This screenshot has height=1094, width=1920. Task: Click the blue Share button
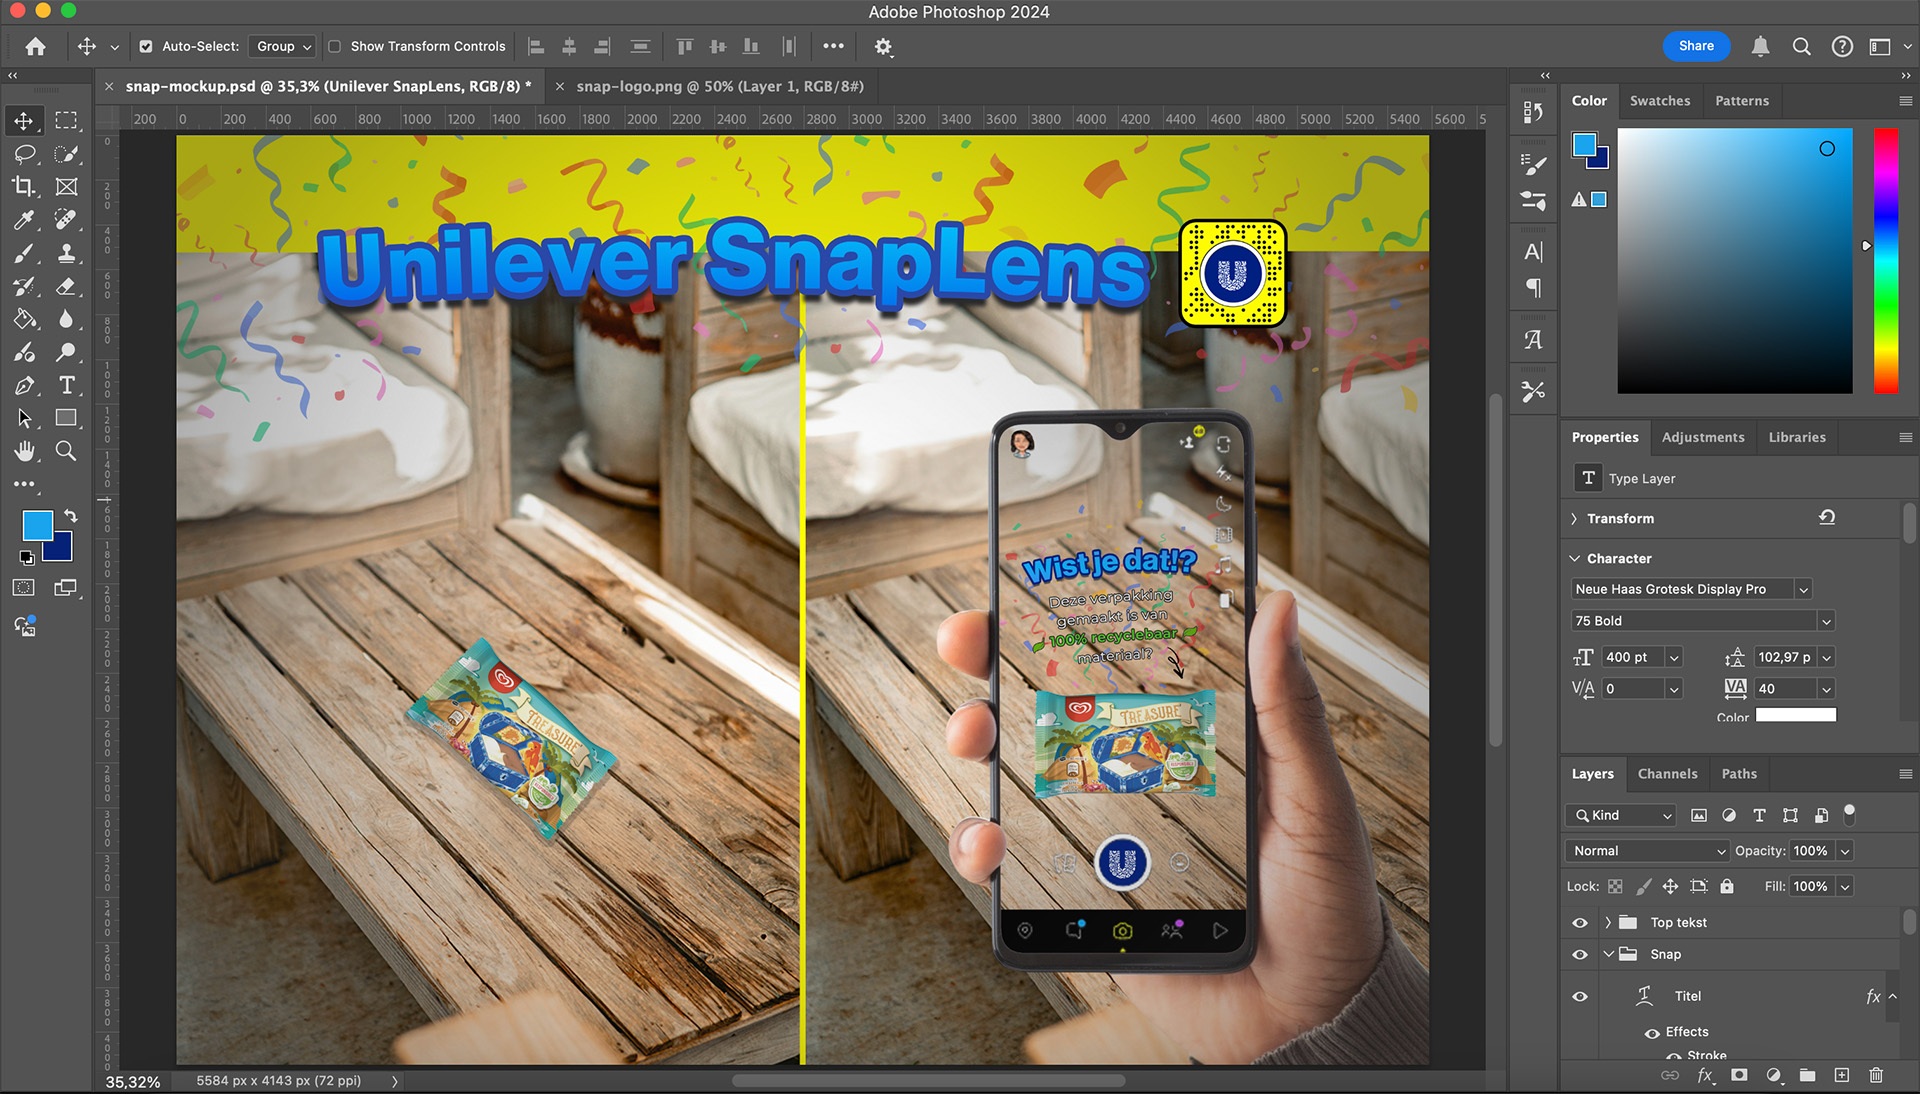(1696, 46)
